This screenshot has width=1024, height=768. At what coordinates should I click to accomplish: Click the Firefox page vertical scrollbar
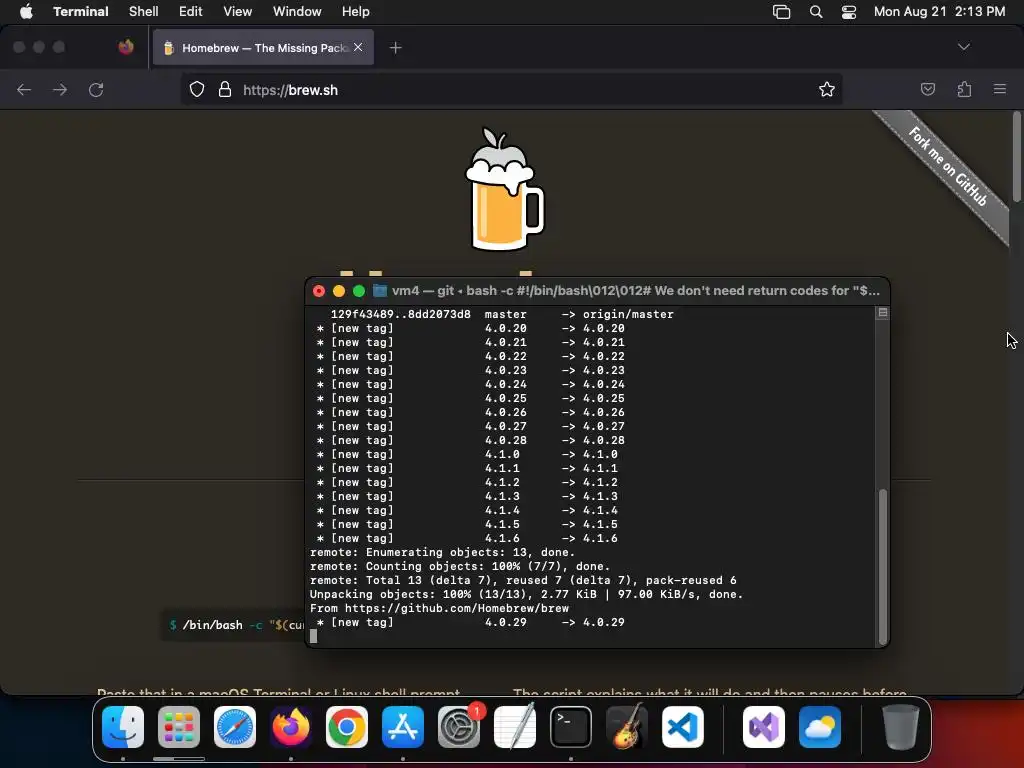[x=1016, y=157]
